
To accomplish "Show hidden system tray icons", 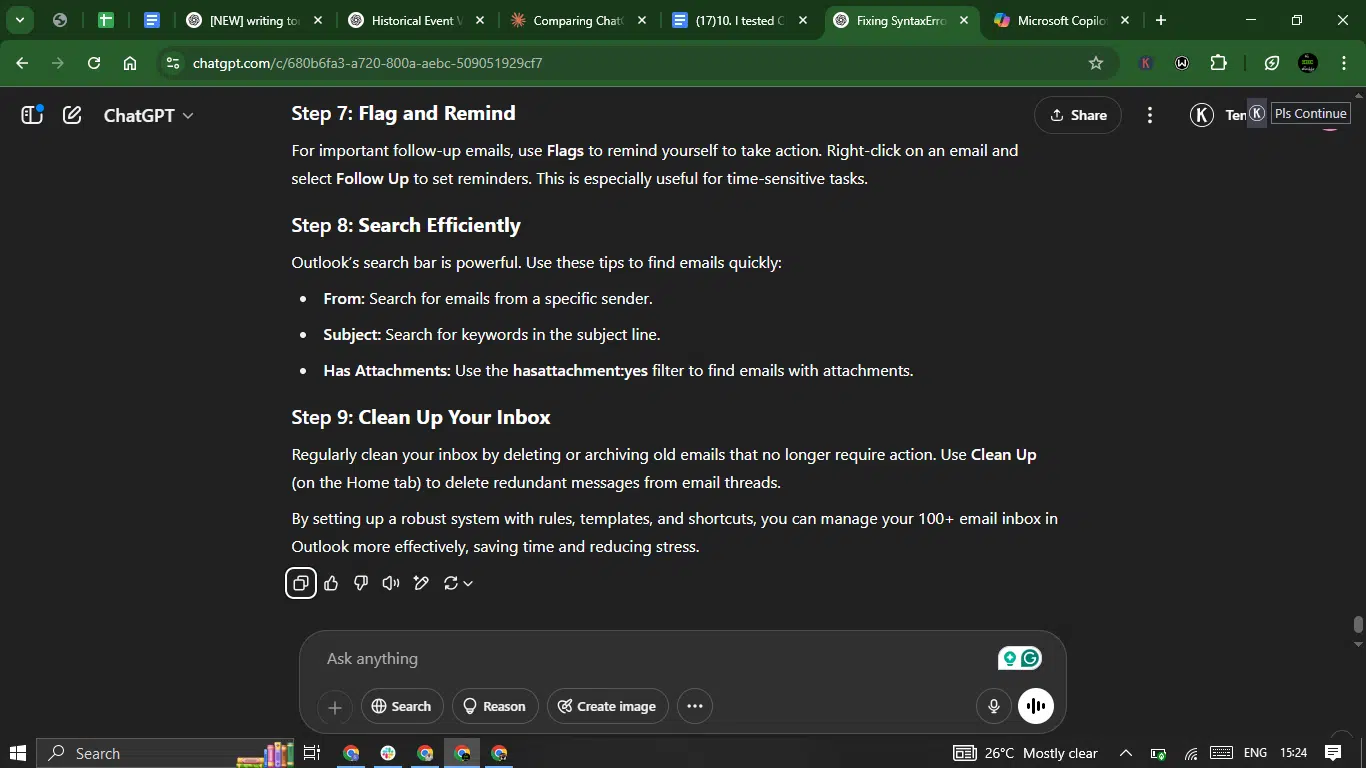I will pyautogui.click(x=1126, y=753).
